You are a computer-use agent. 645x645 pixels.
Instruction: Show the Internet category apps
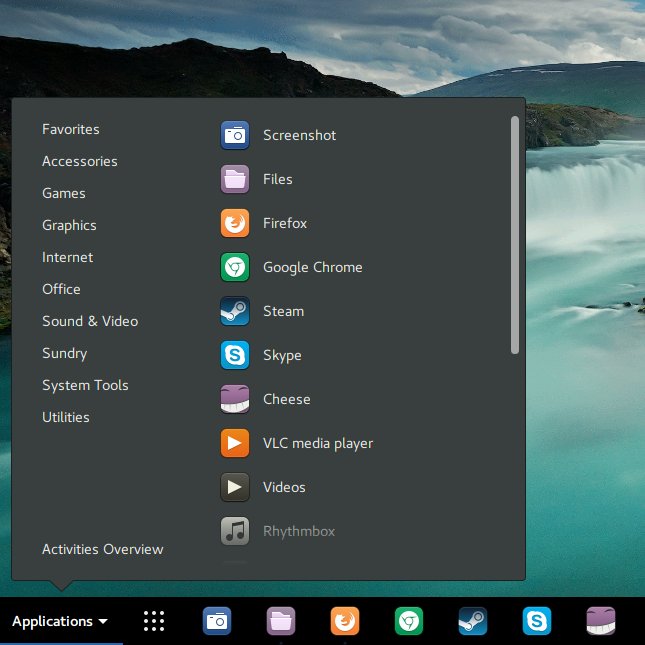pos(67,257)
